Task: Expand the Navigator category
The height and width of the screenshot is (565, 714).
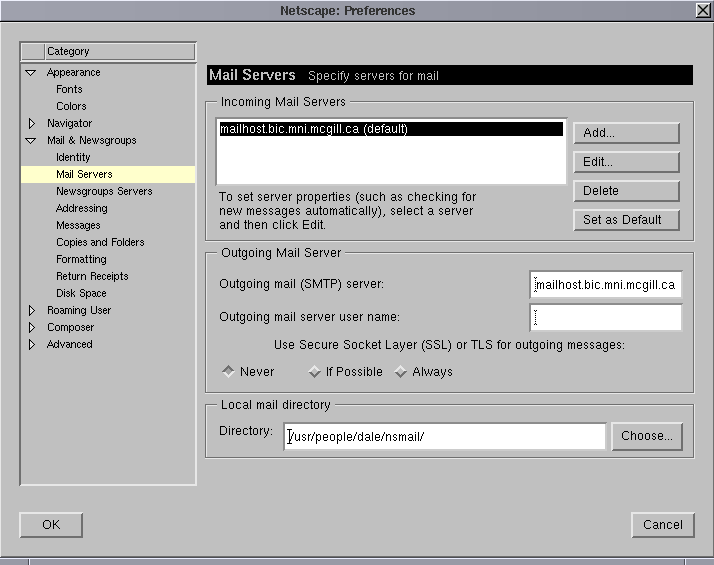Action: (x=31, y=123)
